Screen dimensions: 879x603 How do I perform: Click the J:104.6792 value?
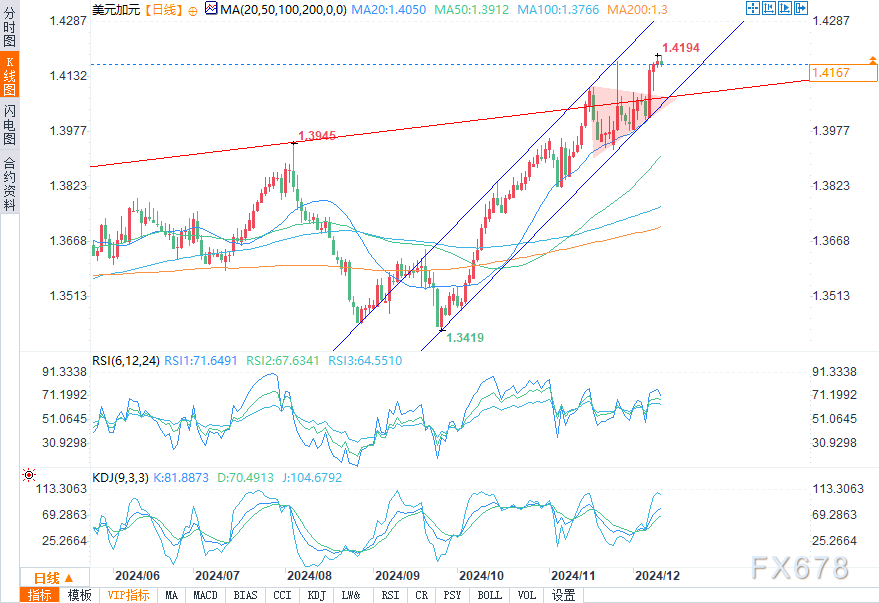coord(312,477)
